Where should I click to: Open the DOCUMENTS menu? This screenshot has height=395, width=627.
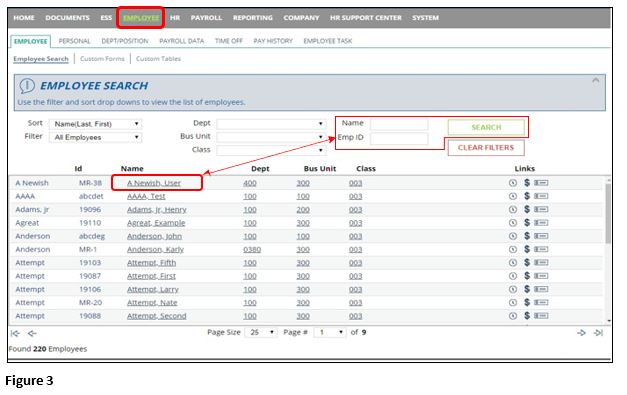click(67, 18)
